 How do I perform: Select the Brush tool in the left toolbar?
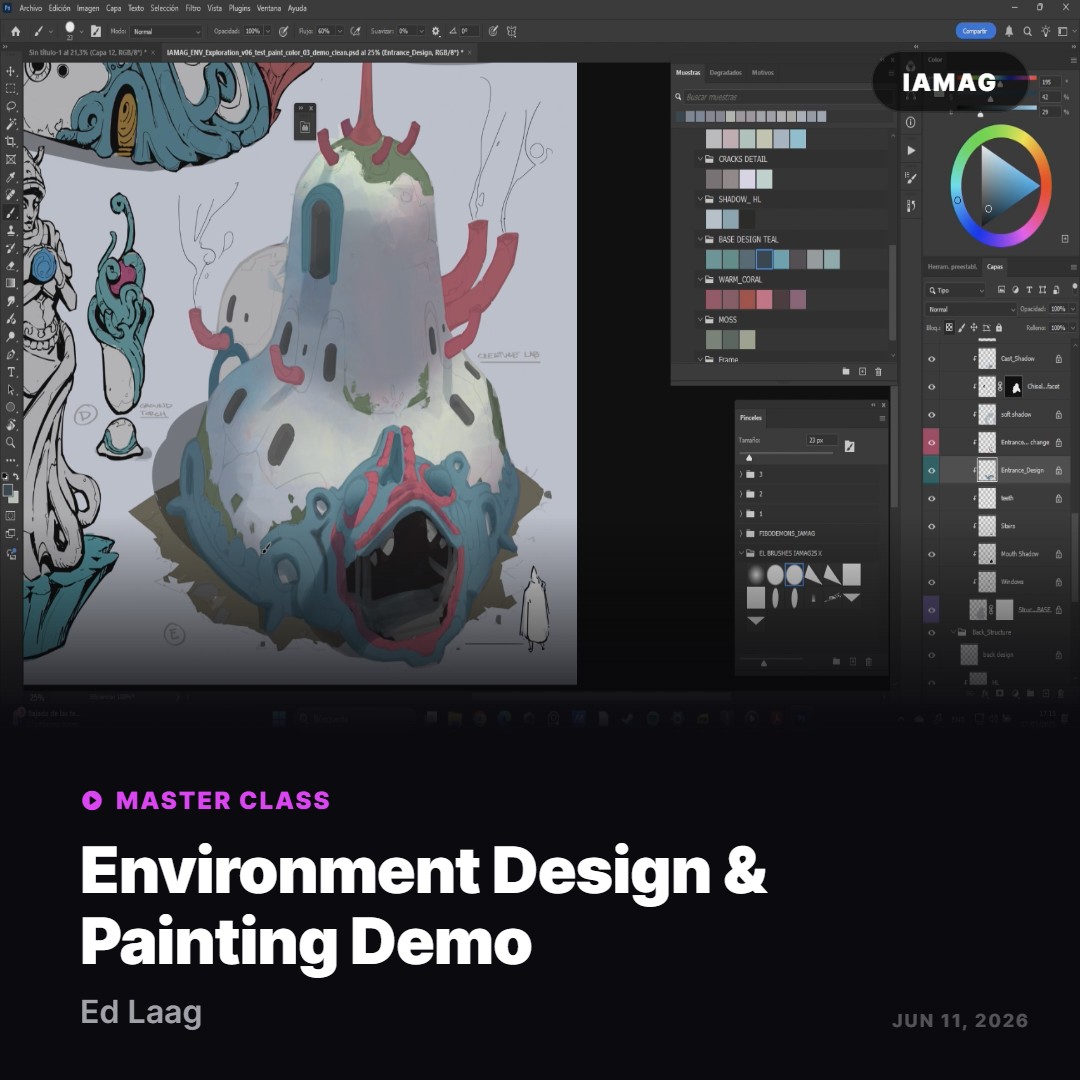coord(10,212)
